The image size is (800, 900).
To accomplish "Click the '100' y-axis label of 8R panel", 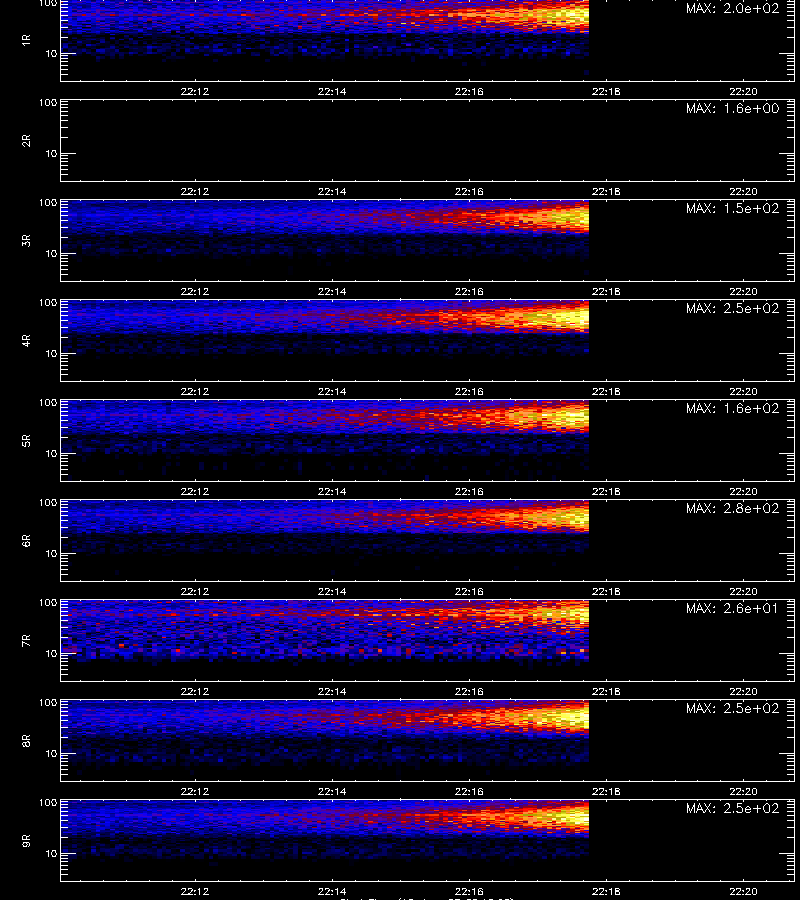I will (x=48, y=703).
